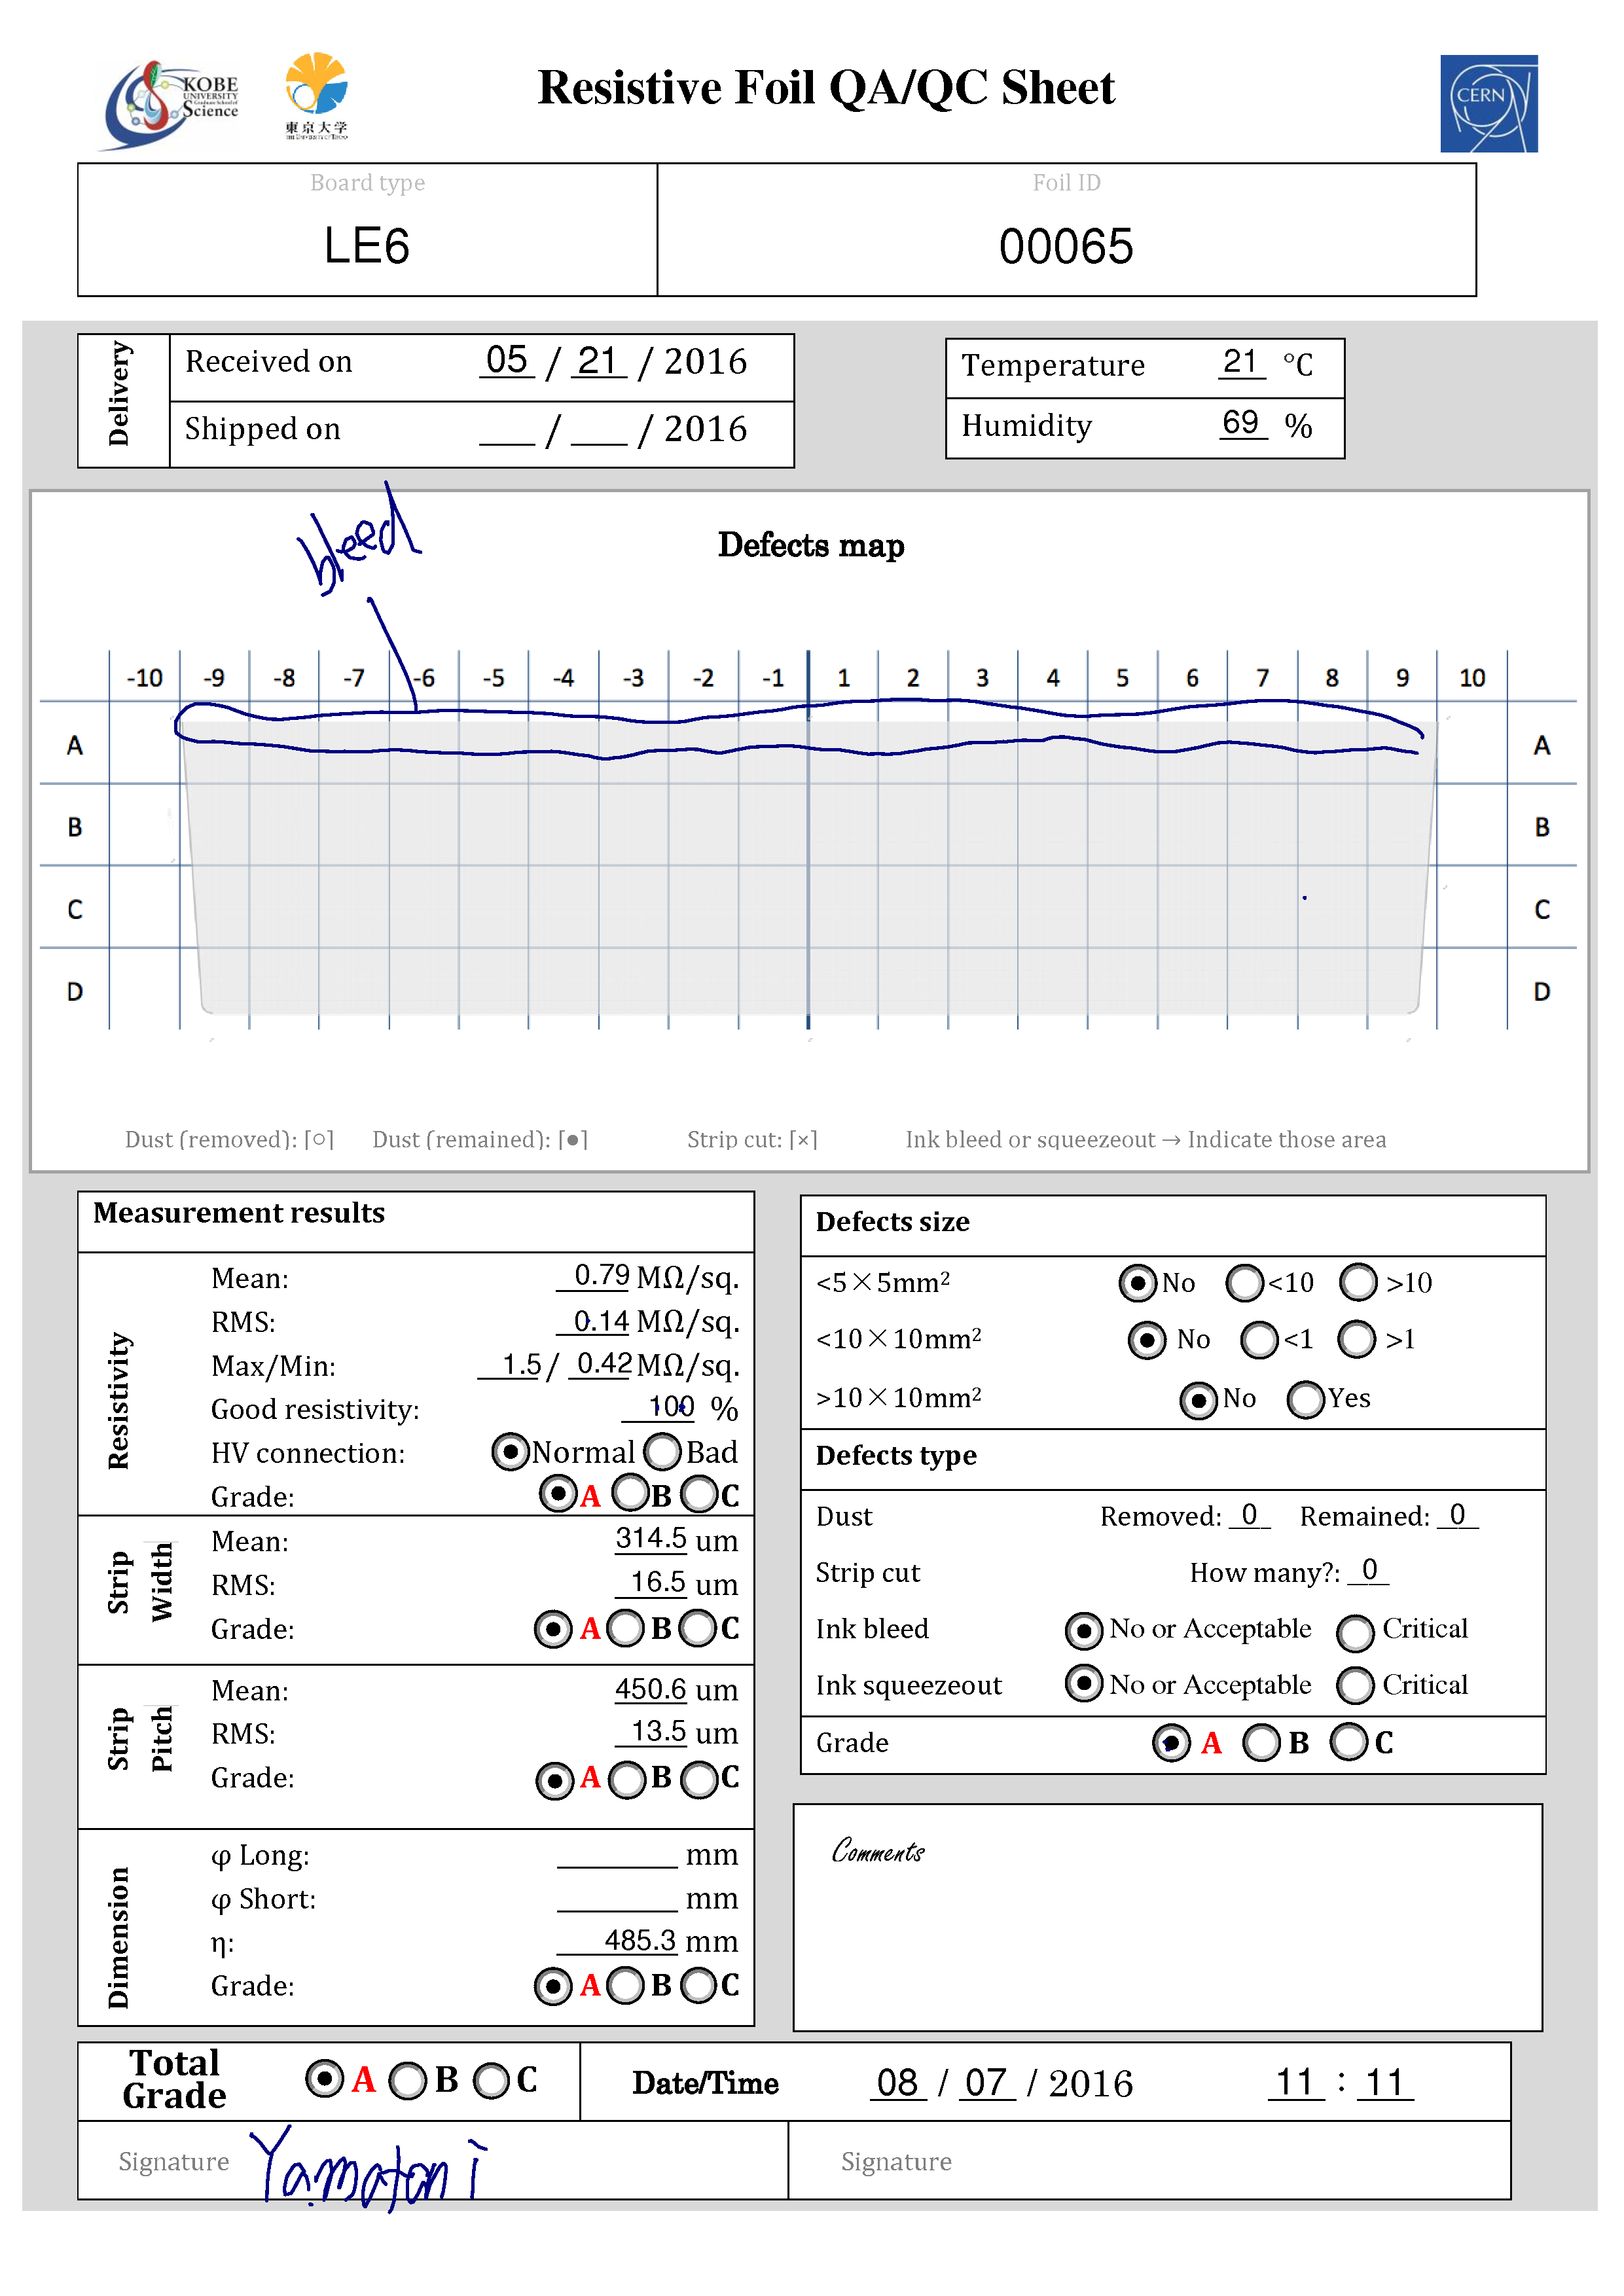Click the CERN logo
The image size is (1624, 2296).
coord(1488,103)
